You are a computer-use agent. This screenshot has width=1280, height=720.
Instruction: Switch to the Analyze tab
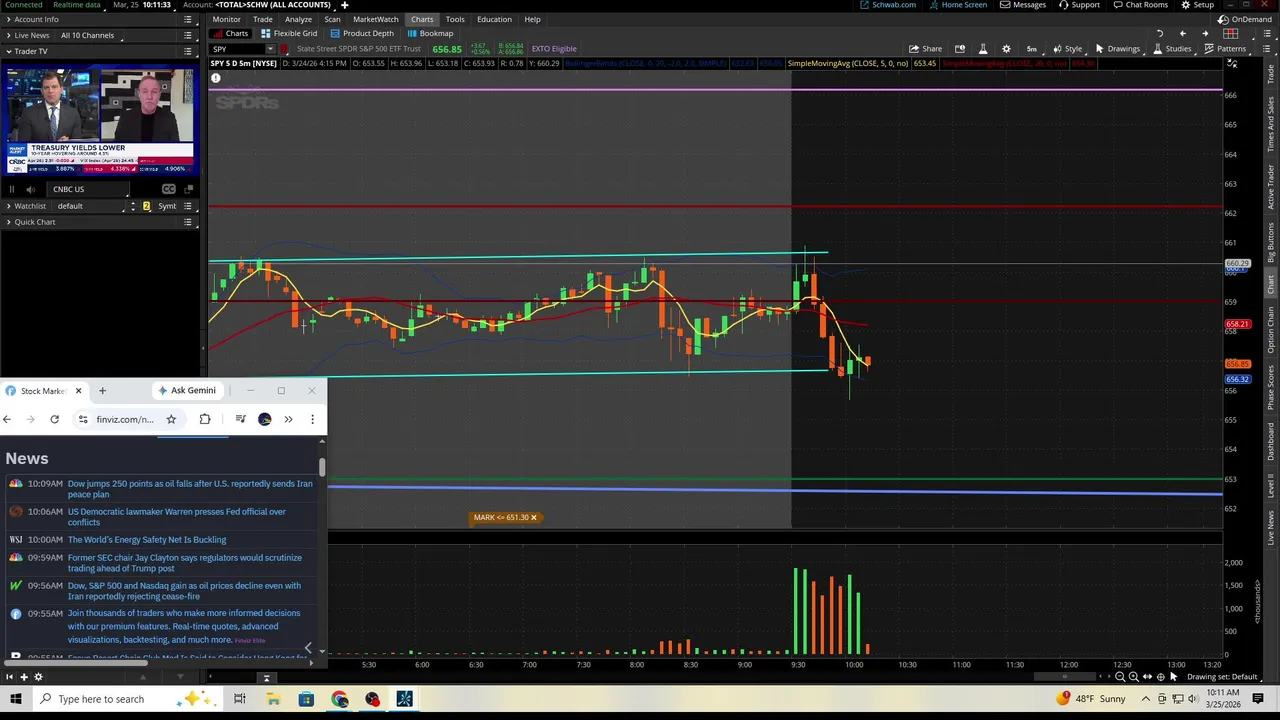[x=298, y=19]
